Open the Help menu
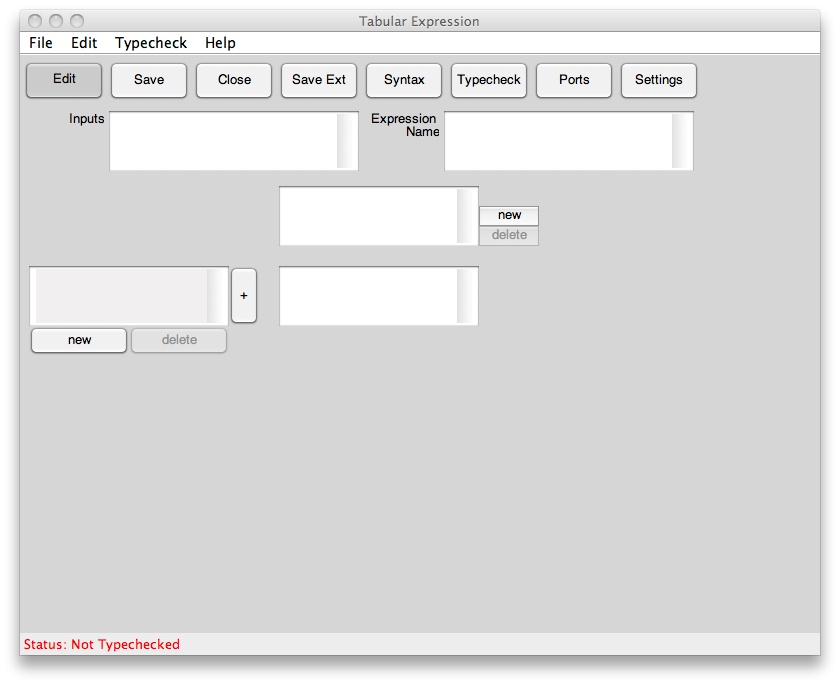Viewport: 840px width, 685px height. [x=220, y=43]
